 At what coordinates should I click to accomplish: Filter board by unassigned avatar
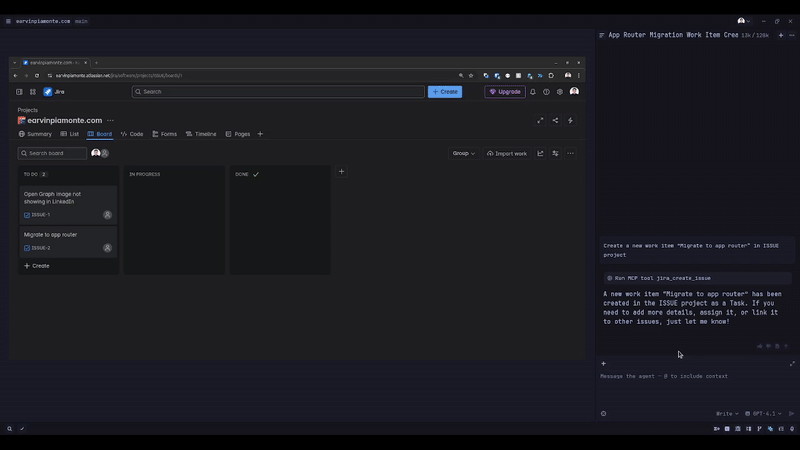[x=105, y=153]
